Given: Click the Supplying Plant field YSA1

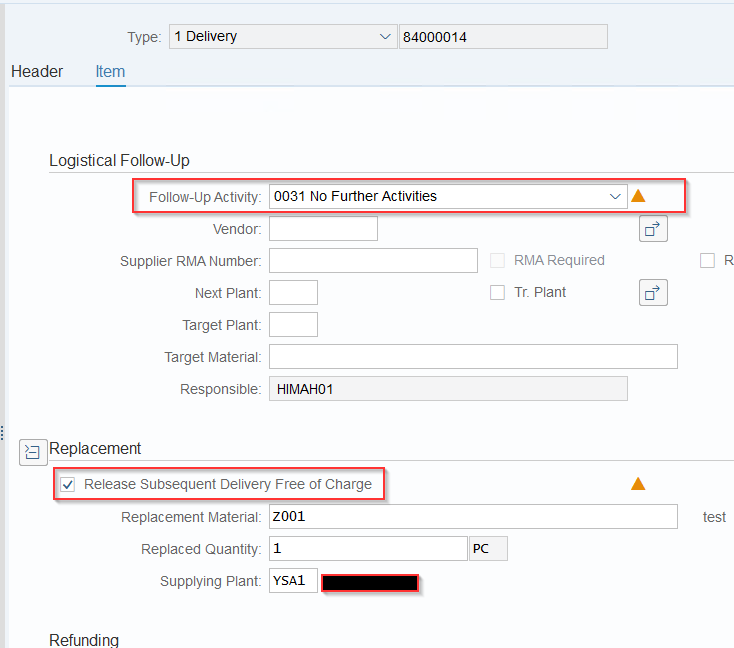Looking at the screenshot, I should coord(294,581).
